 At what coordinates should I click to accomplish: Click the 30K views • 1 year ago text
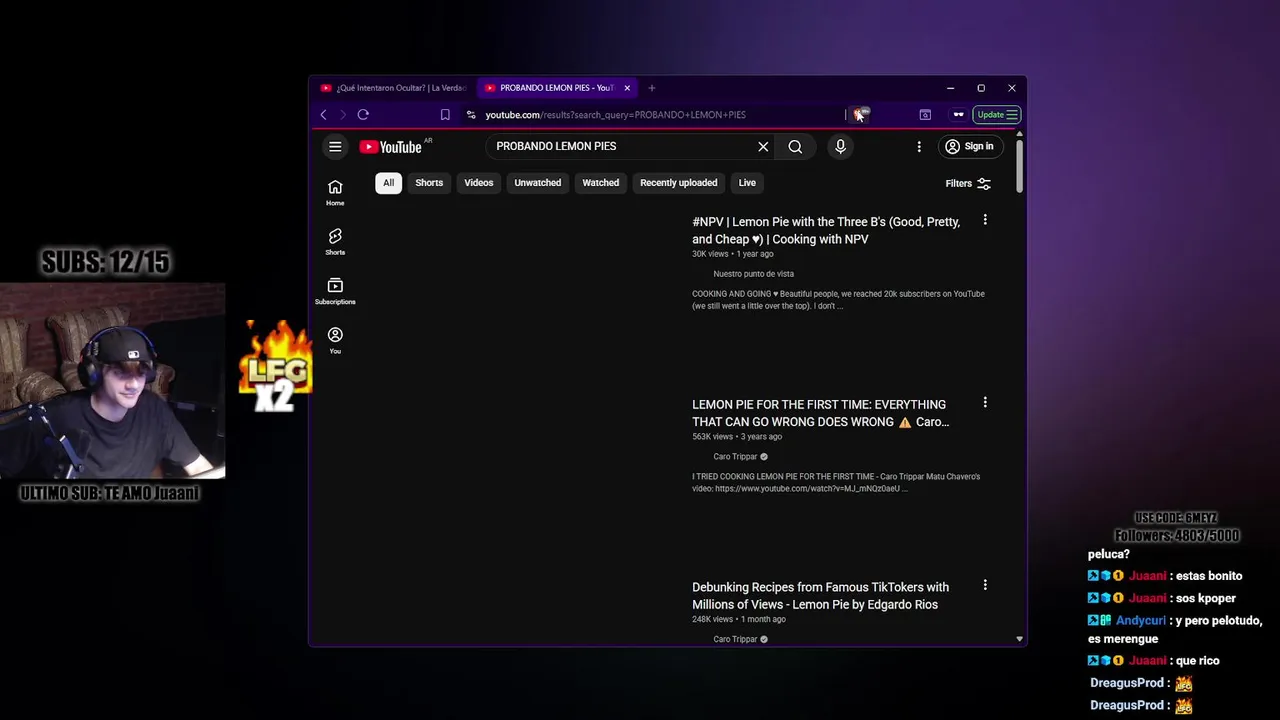tap(733, 254)
